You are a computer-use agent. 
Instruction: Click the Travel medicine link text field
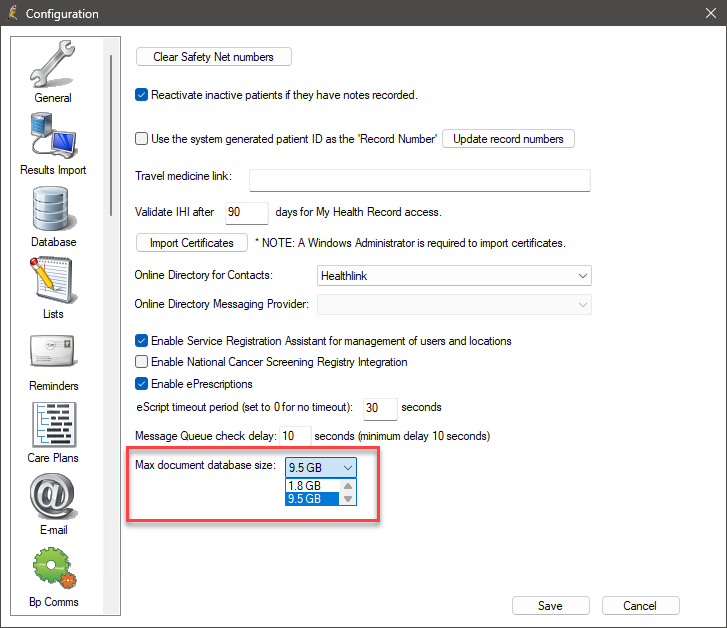click(419, 180)
